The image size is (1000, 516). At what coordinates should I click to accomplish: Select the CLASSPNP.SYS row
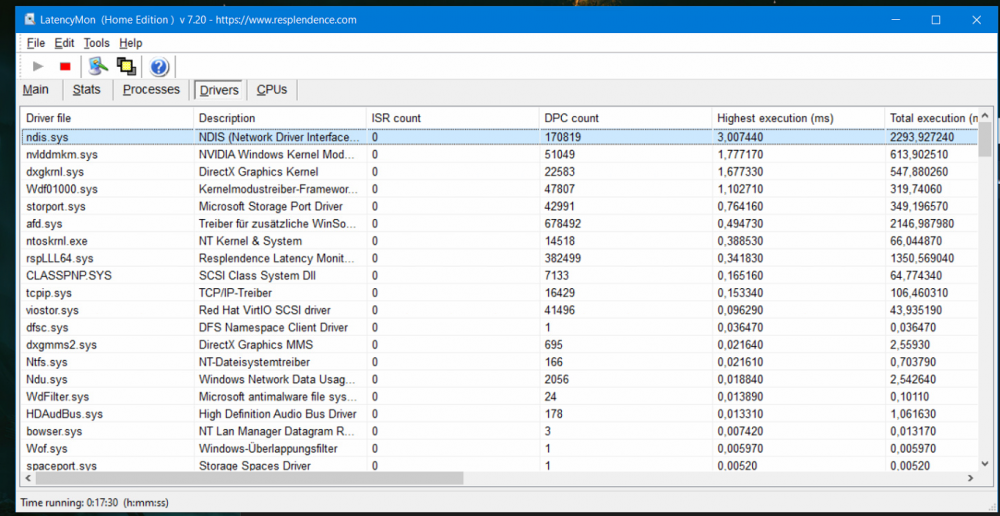pos(499,276)
